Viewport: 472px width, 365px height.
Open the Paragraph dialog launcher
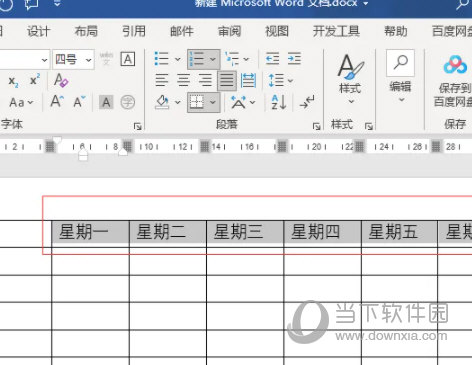(316, 126)
